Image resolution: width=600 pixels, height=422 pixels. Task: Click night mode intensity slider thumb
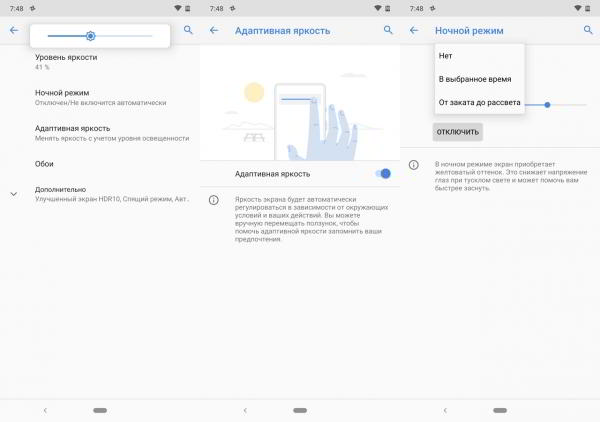pyautogui.click(x=547, y=104)
